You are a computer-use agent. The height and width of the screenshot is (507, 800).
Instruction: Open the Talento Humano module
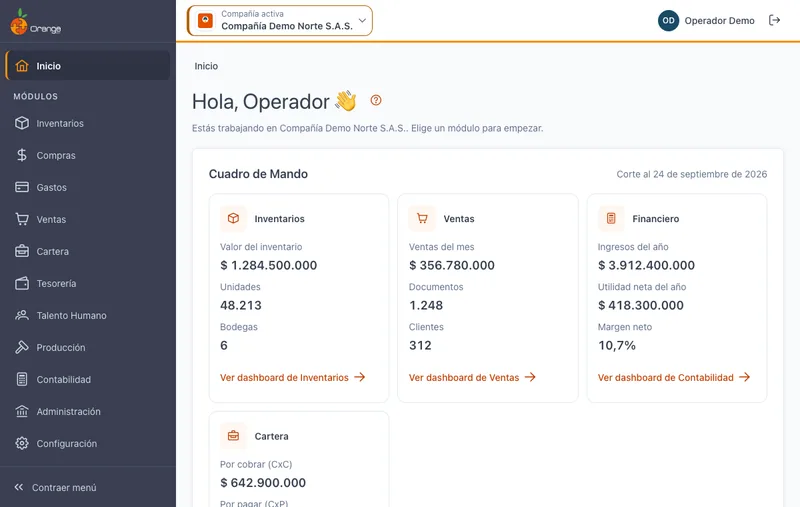click(x=88, y=315)
